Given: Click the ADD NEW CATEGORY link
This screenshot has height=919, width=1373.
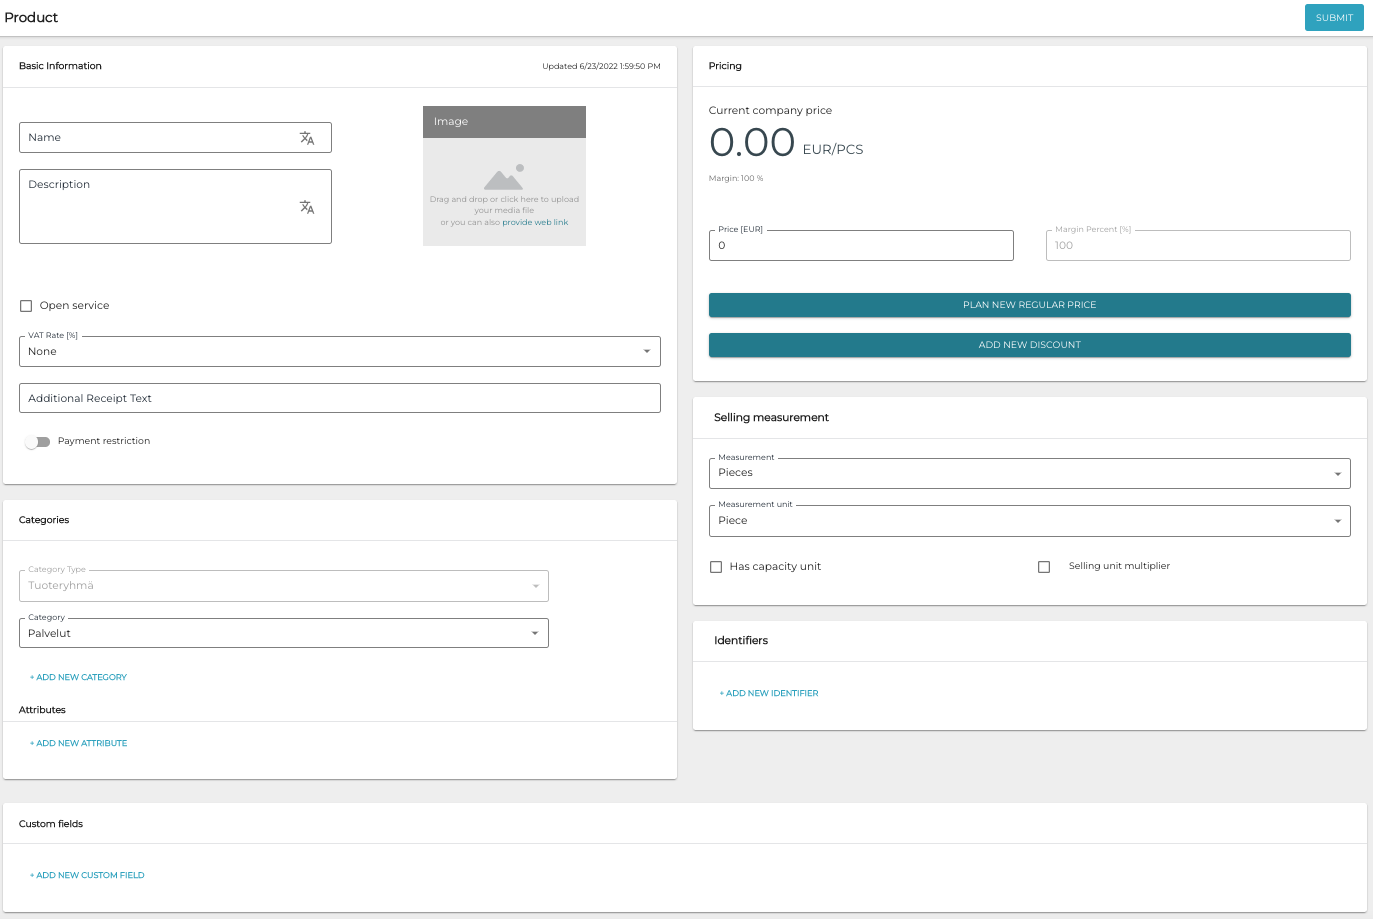Looking at the screenshot, I should coord(78,677).
